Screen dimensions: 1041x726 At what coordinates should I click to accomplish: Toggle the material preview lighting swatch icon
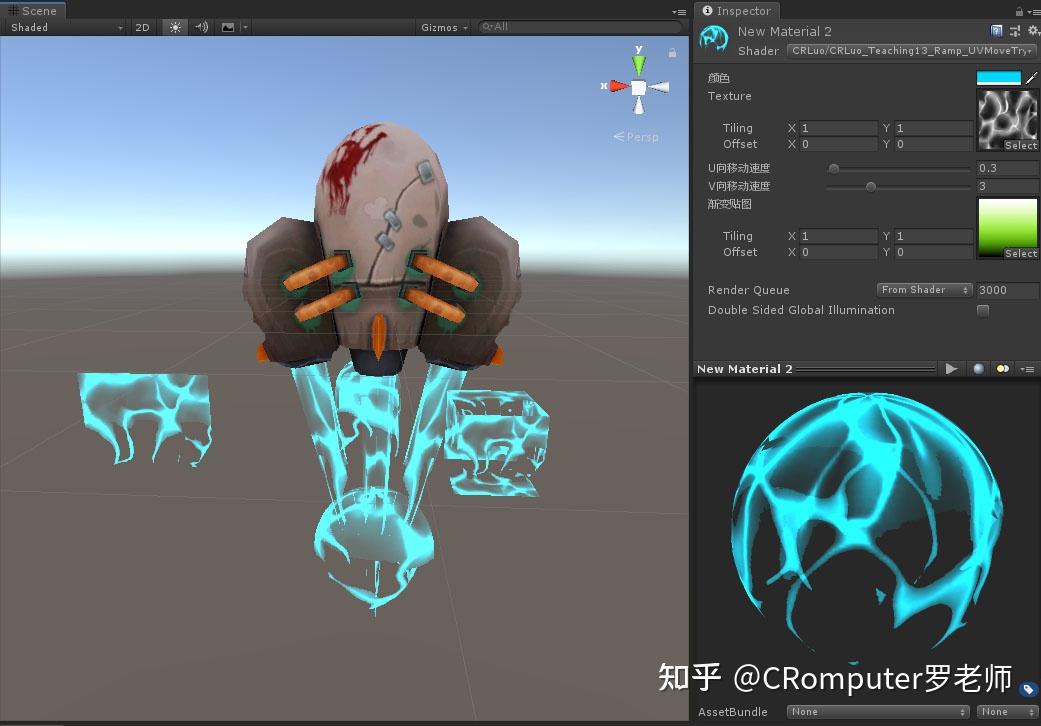(1002, 369)
